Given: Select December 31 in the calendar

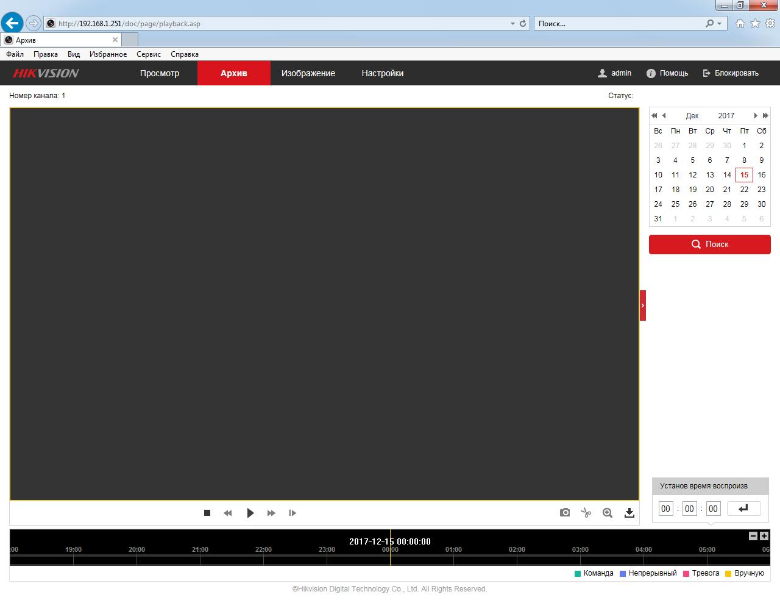Looking at the screenshot, I should (658, 218).
